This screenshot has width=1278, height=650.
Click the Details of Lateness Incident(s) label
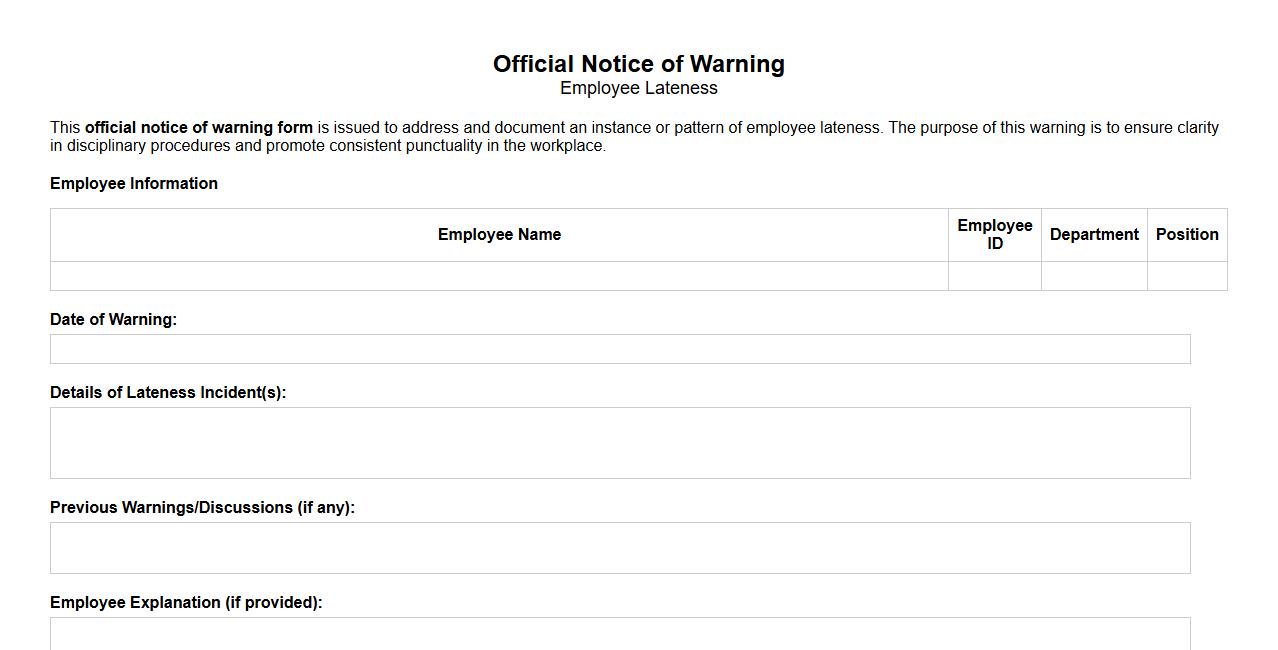tap(168, 392)
